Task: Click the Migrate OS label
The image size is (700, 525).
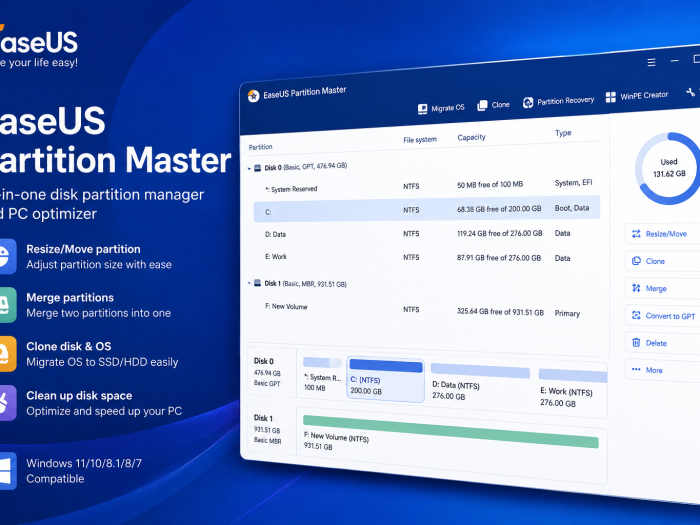Action: (x=448, y=108)
